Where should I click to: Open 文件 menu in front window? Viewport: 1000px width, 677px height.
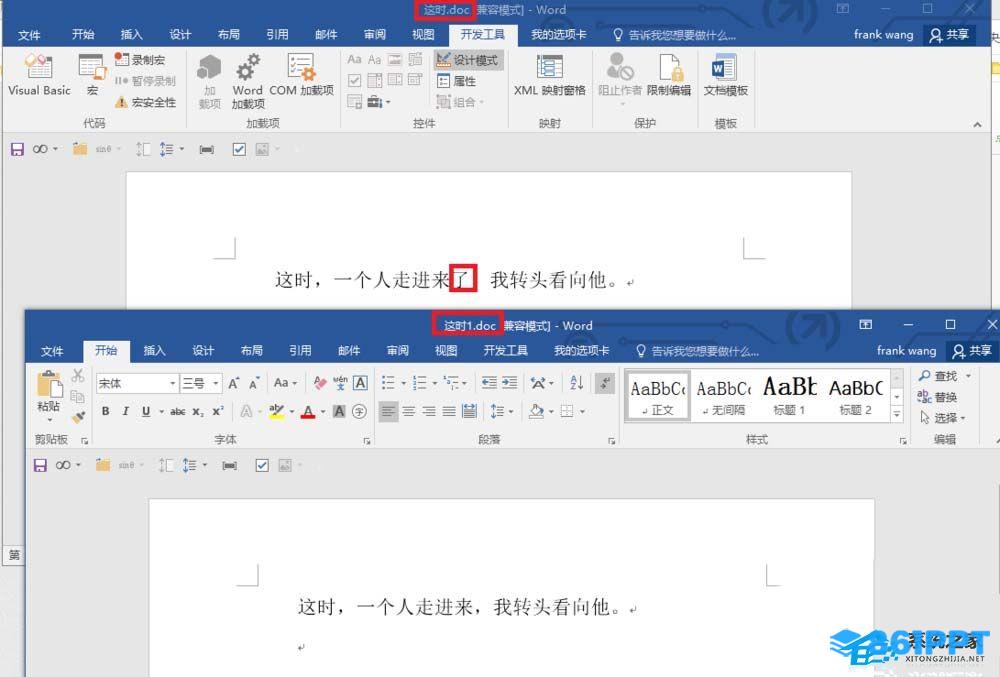[52, 351]
